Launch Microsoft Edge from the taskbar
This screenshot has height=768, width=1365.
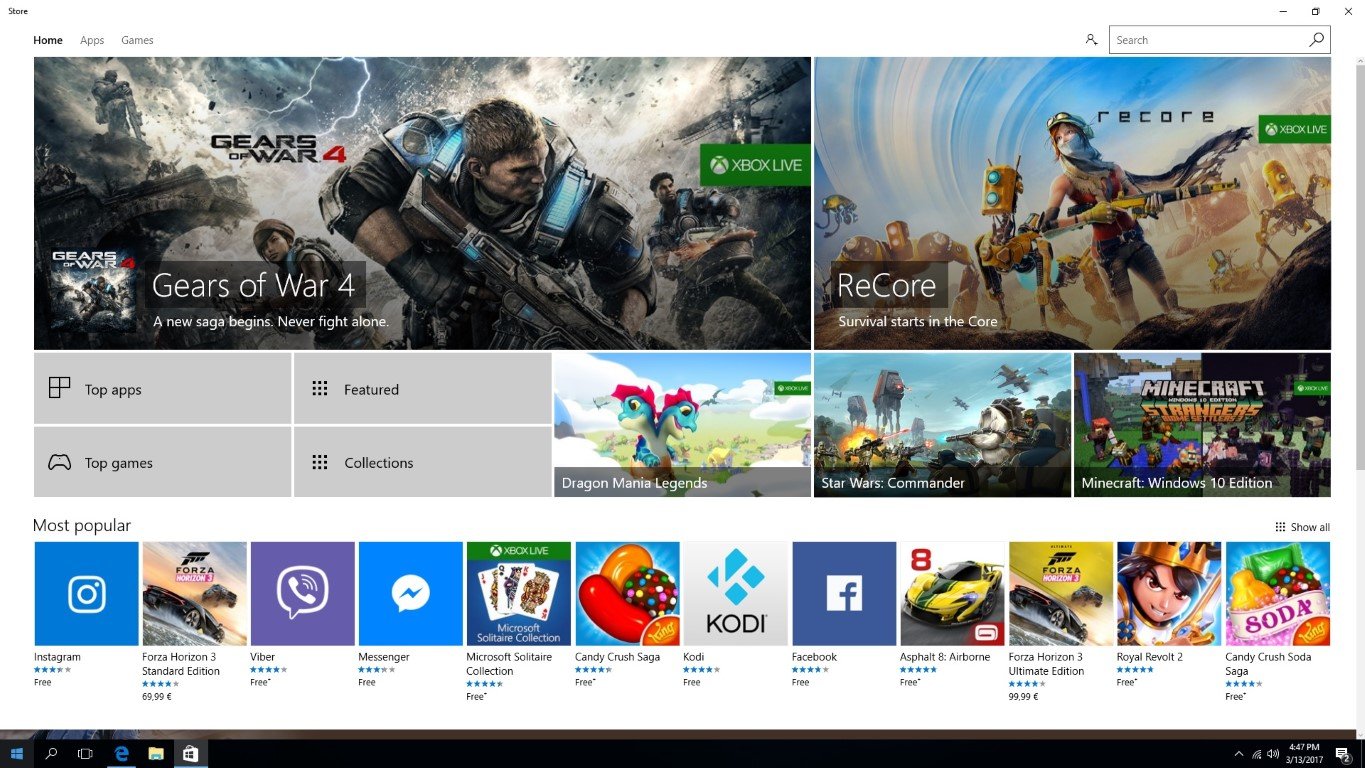(121, 753)
